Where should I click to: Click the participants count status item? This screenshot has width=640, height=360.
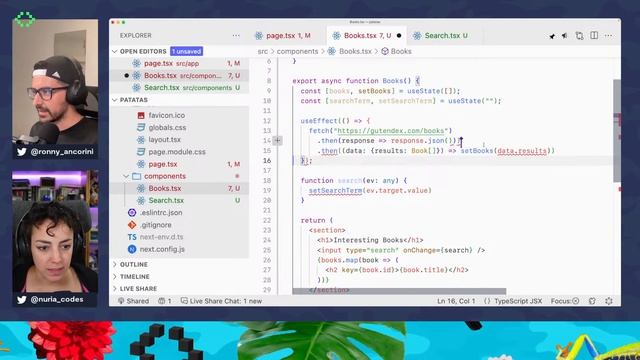coord(165,301)
